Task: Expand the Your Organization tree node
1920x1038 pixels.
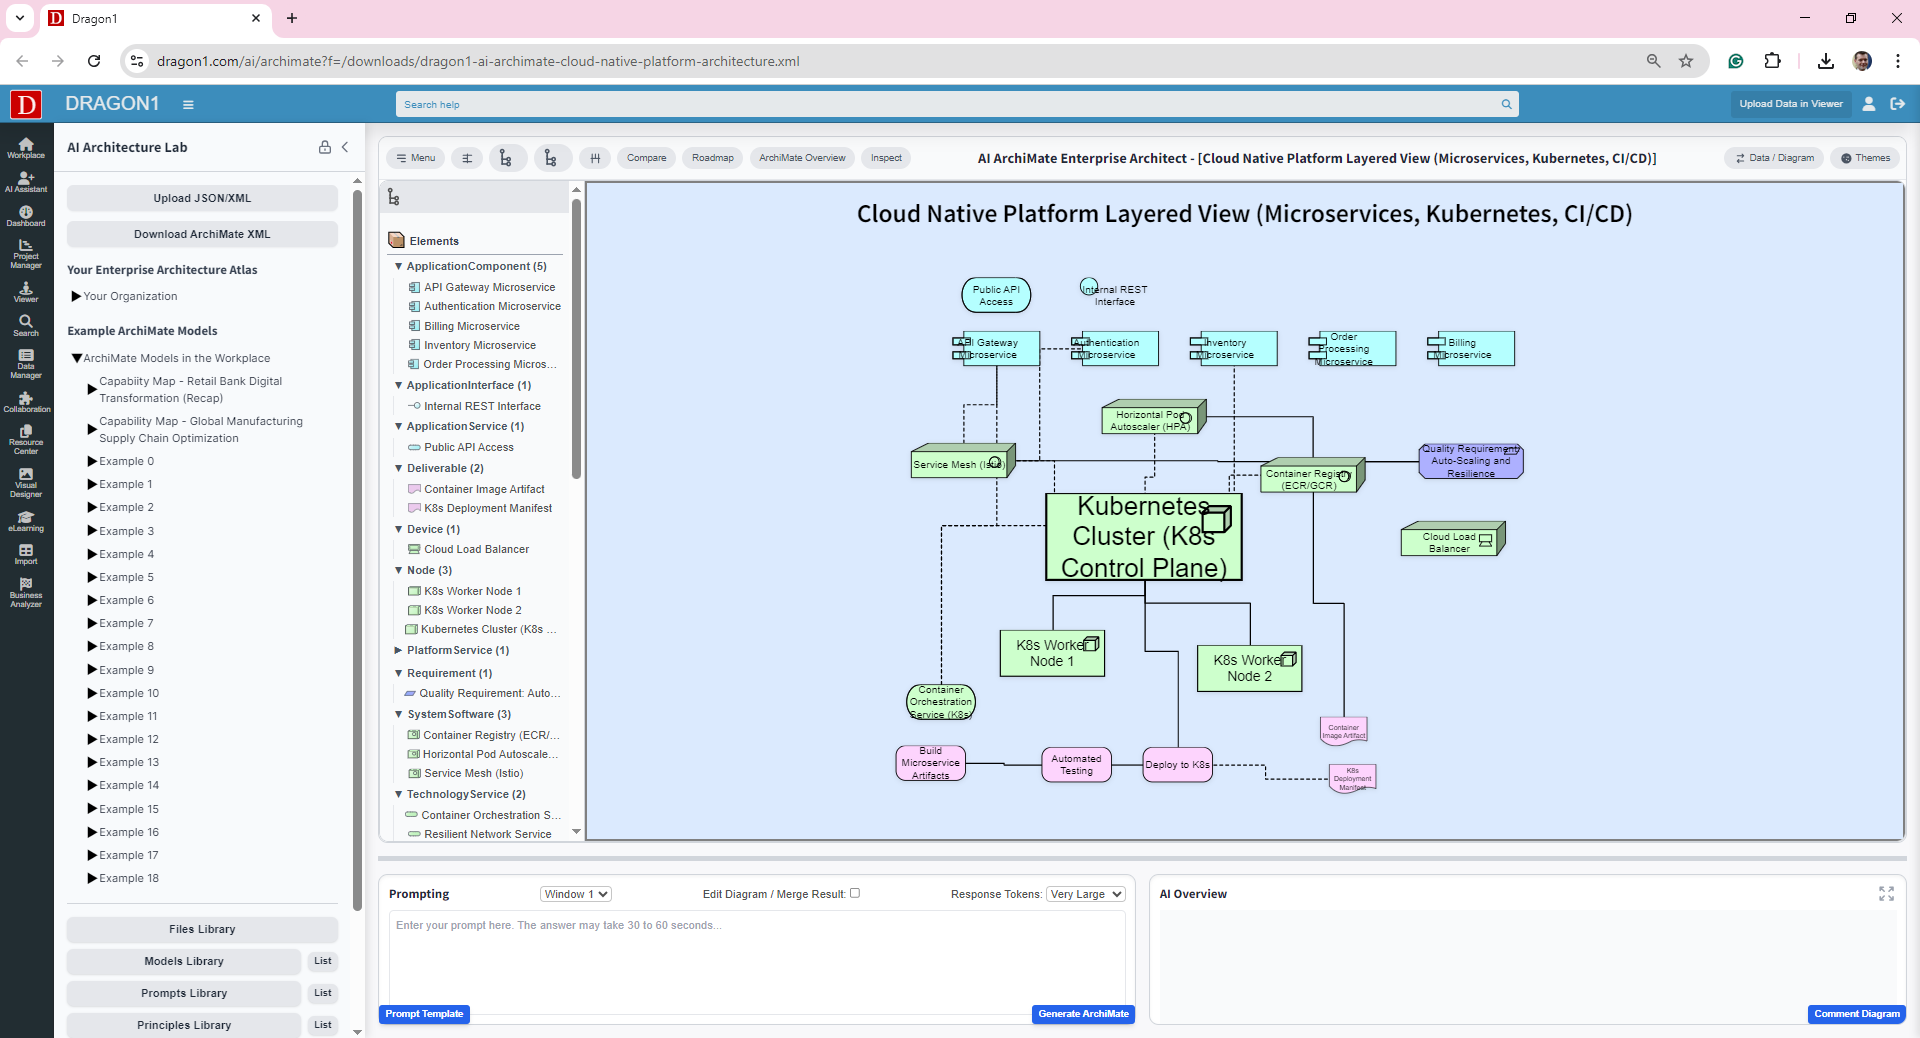Action: tap(76, 296)
